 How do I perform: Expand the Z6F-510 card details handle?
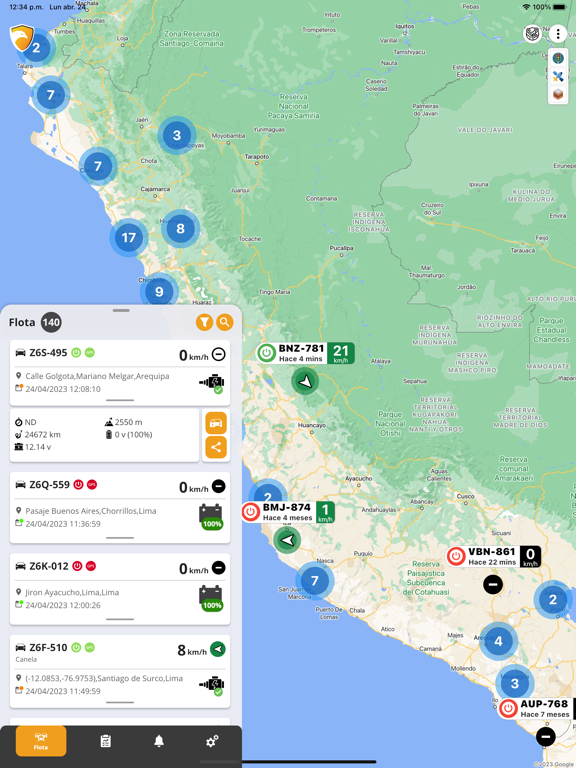120,702
